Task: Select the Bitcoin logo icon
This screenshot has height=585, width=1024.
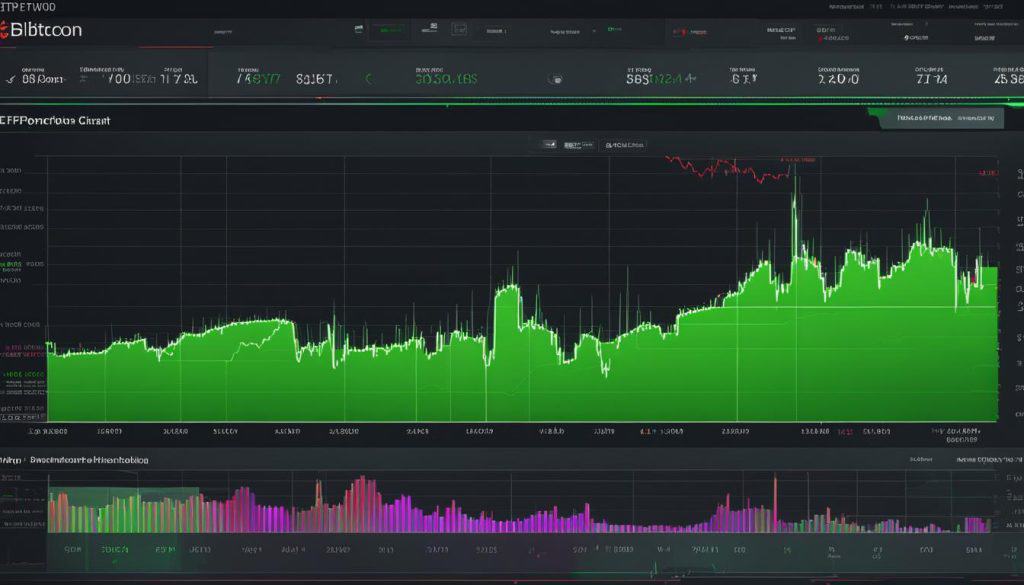Action: [x=8, y=30]
